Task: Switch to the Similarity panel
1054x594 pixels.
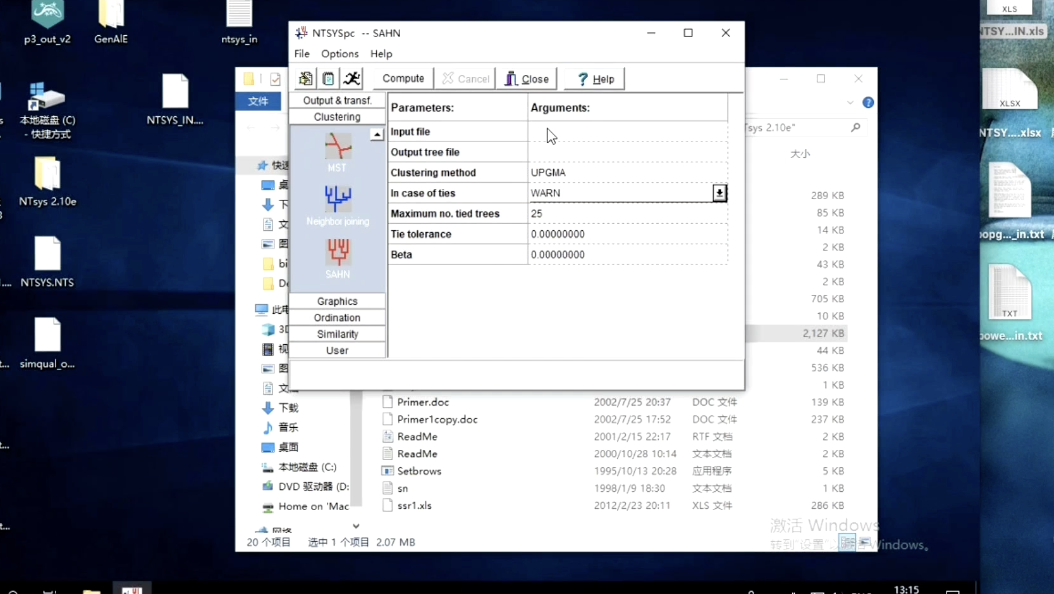Action: point(337,334)
